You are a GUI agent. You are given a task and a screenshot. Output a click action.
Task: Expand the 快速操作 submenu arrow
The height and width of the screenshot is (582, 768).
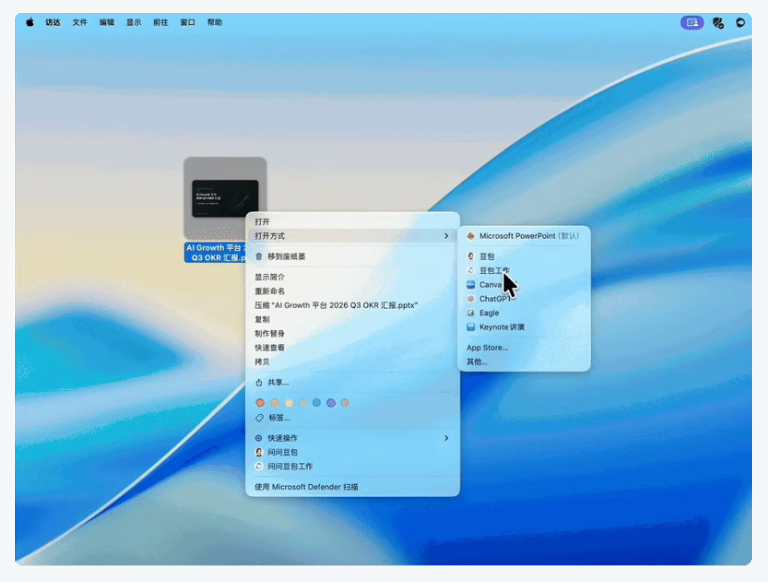[x=446, y=438]
